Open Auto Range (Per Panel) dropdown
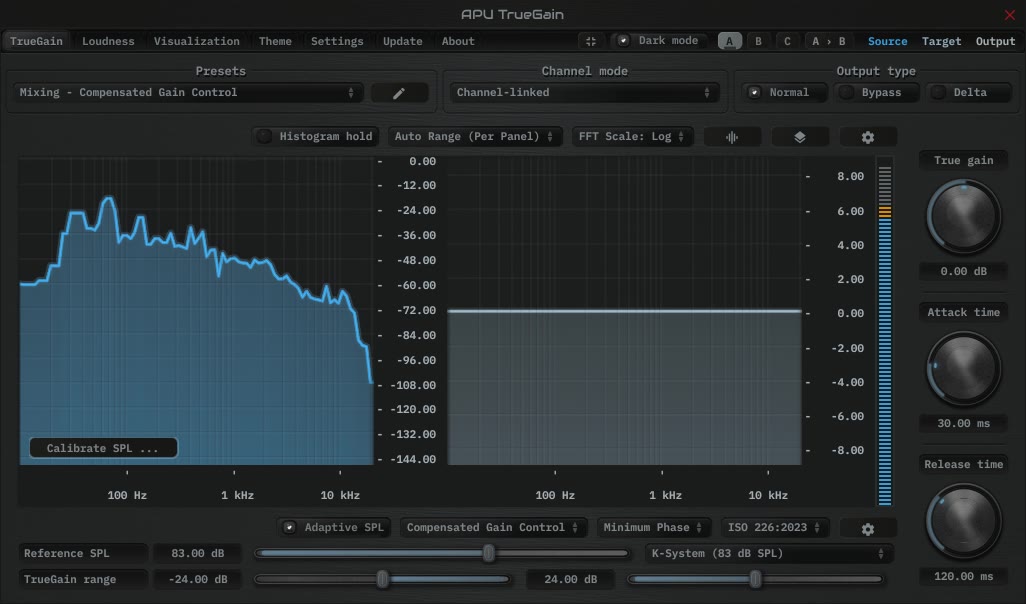1026x604 pixels. tap(474, 137)
